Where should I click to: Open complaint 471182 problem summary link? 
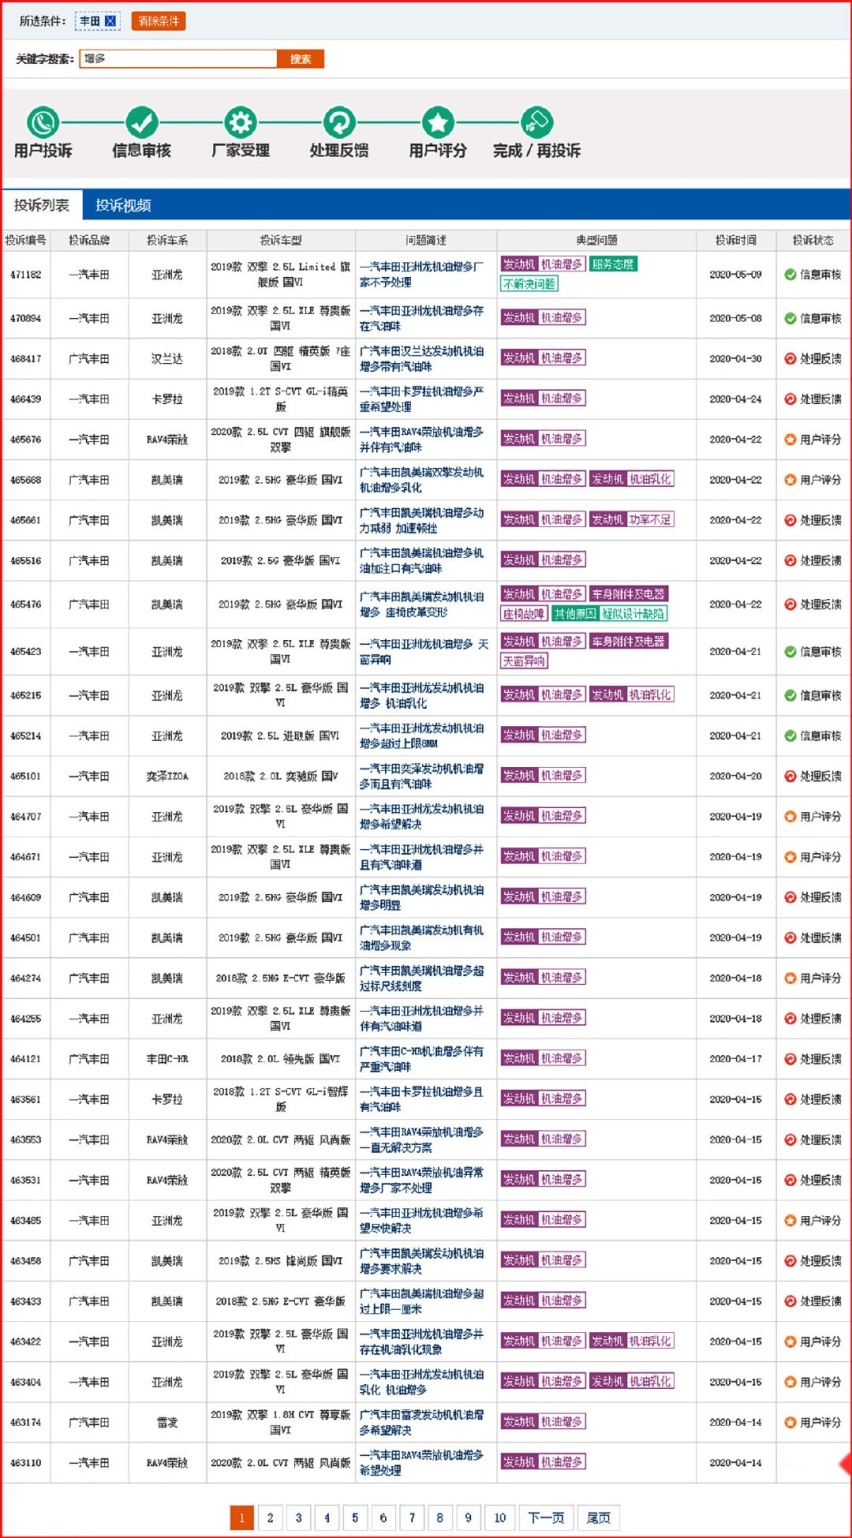click(x=421, y=275)
